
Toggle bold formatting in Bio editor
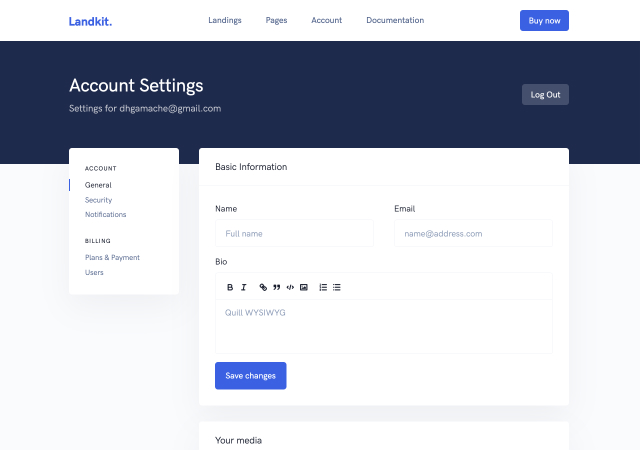click(x=229, y=287)
